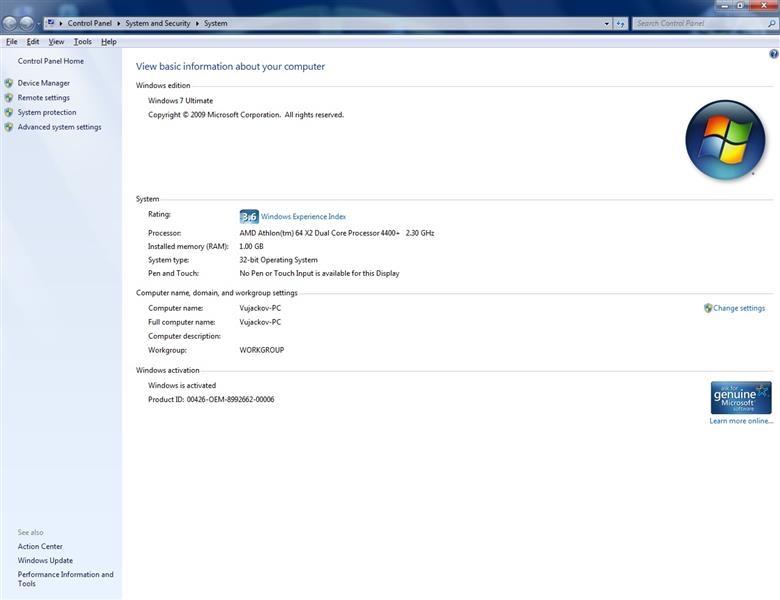Click Learn more online link

[x=741, y=421]
